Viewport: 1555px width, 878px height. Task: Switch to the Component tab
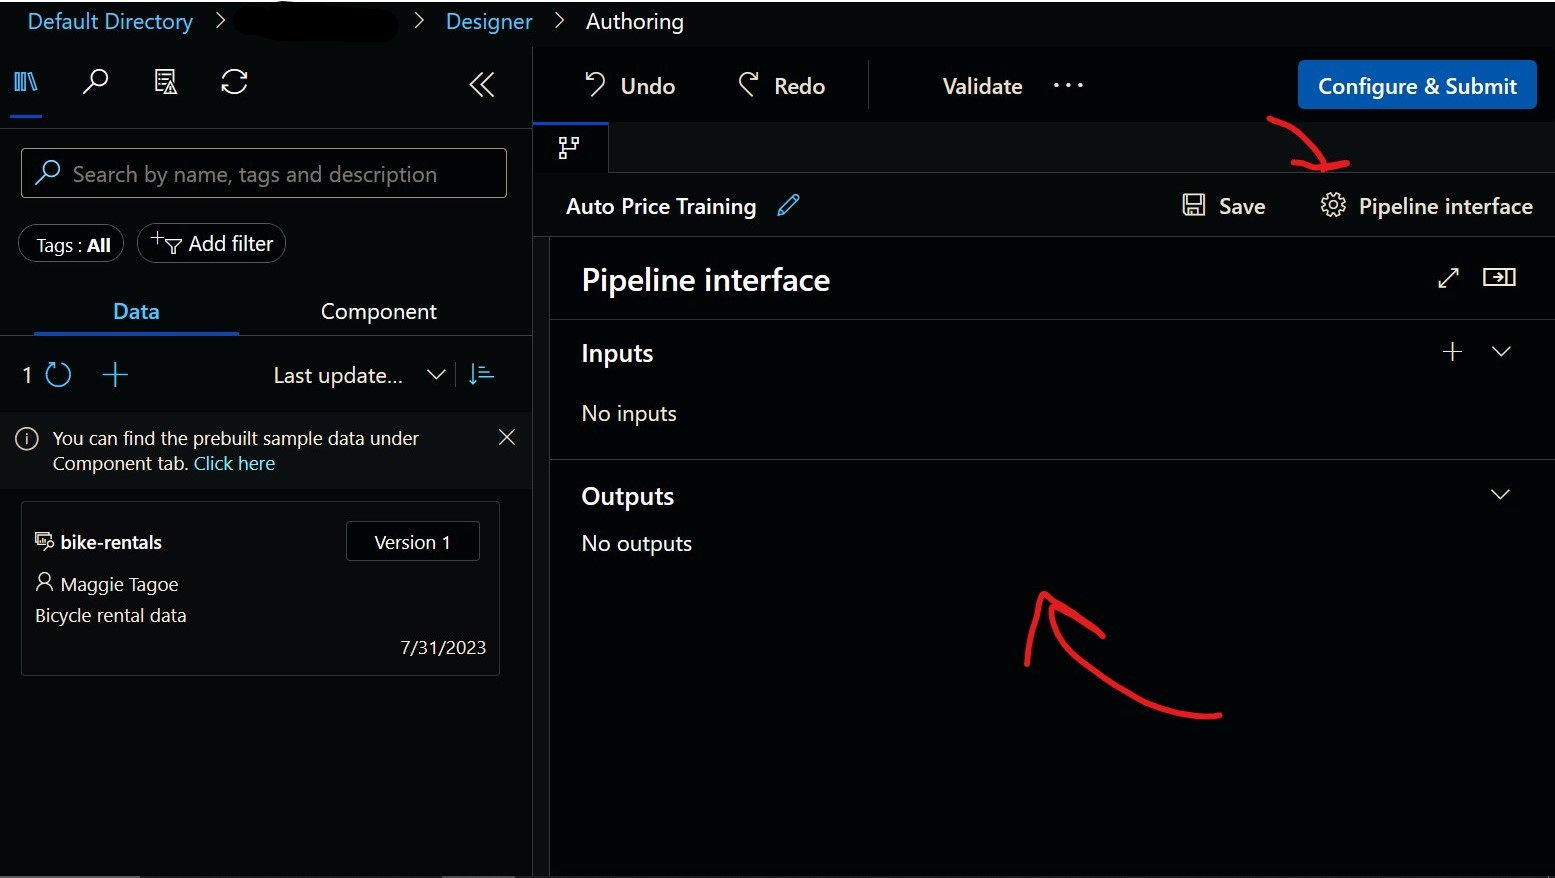pos(378,311)
